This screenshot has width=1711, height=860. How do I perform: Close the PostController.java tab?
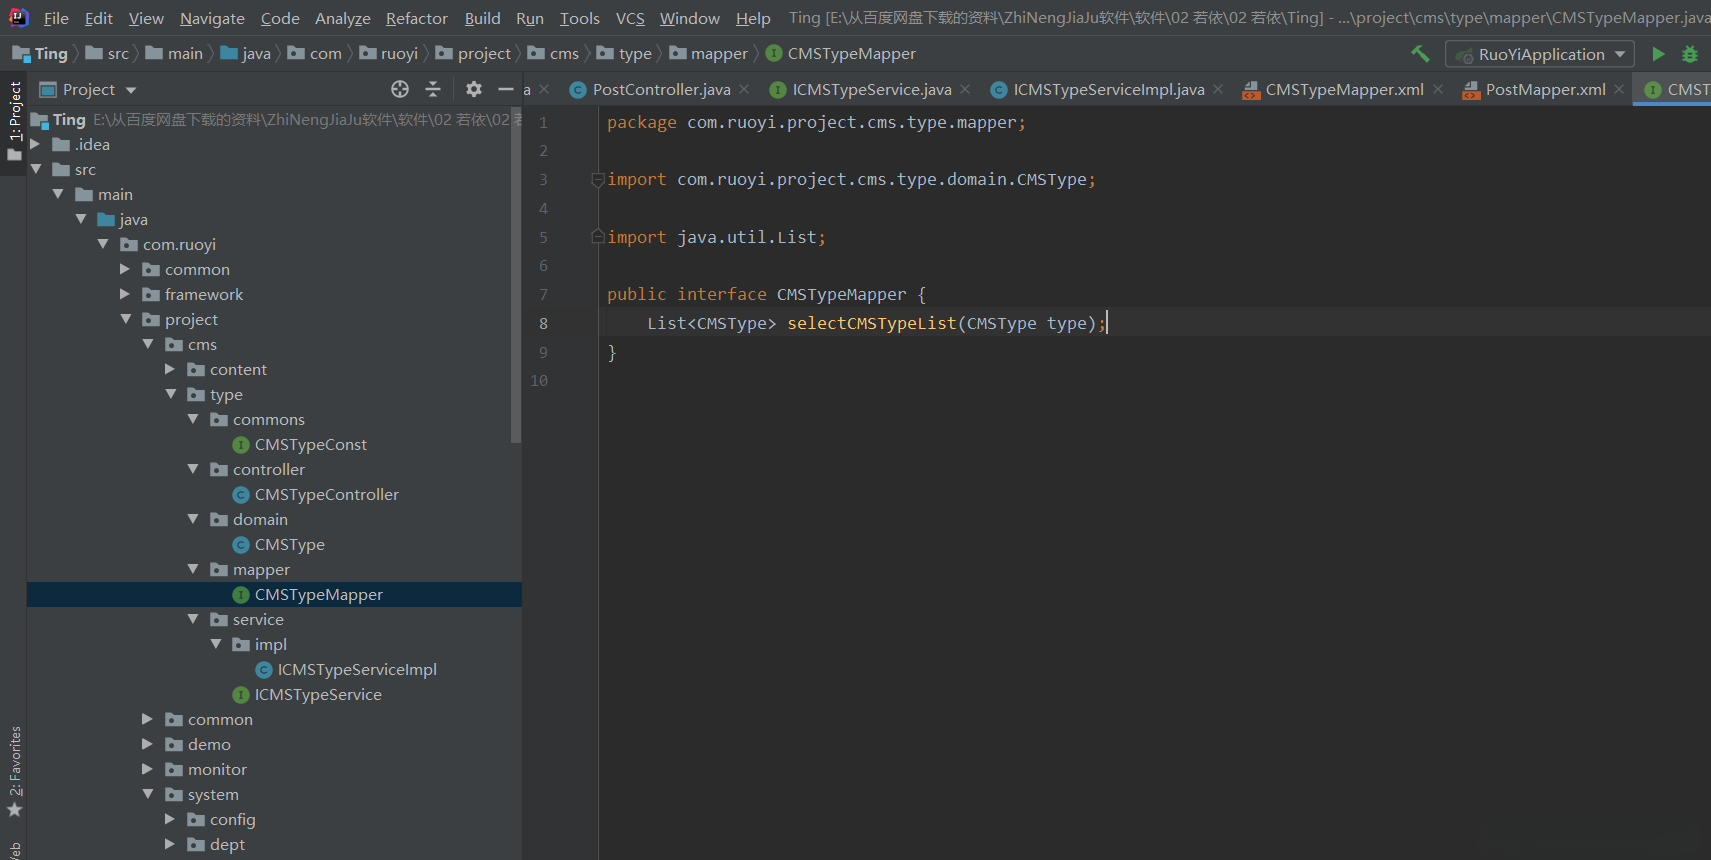744,89
